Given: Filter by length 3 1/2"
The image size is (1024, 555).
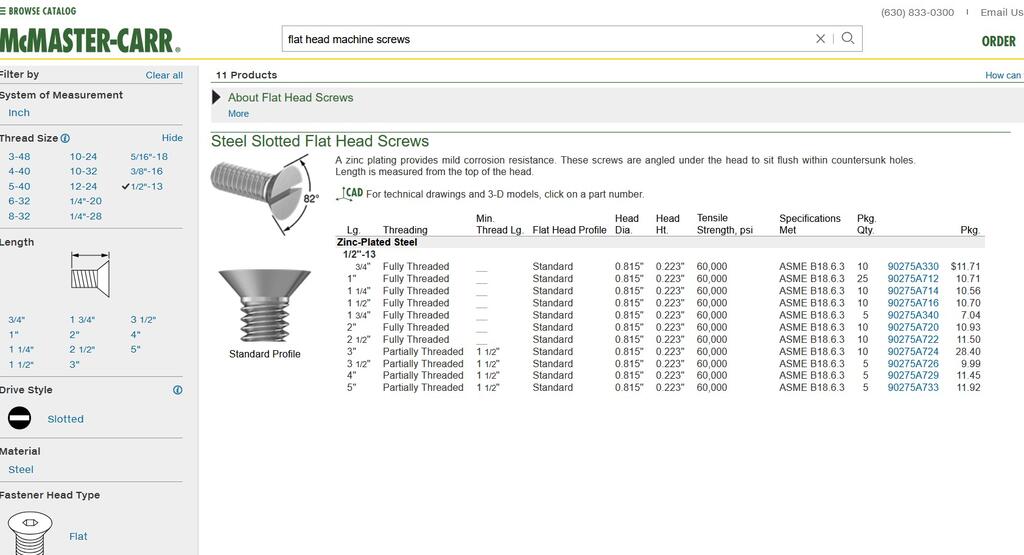Looking at the screenshot, I should pos(143,320).
